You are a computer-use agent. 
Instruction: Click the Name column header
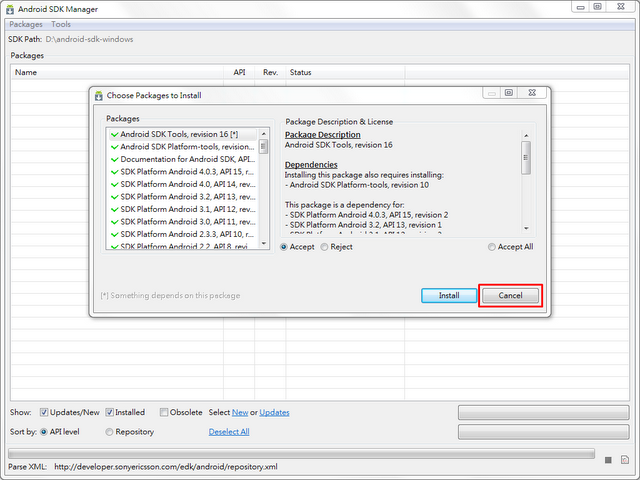[x=117, y=72]
